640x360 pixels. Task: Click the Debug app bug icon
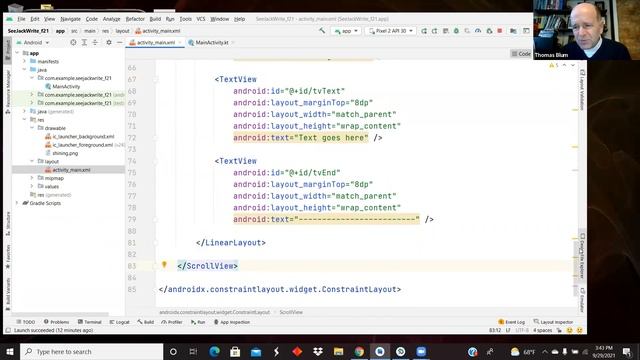(456, 31)
